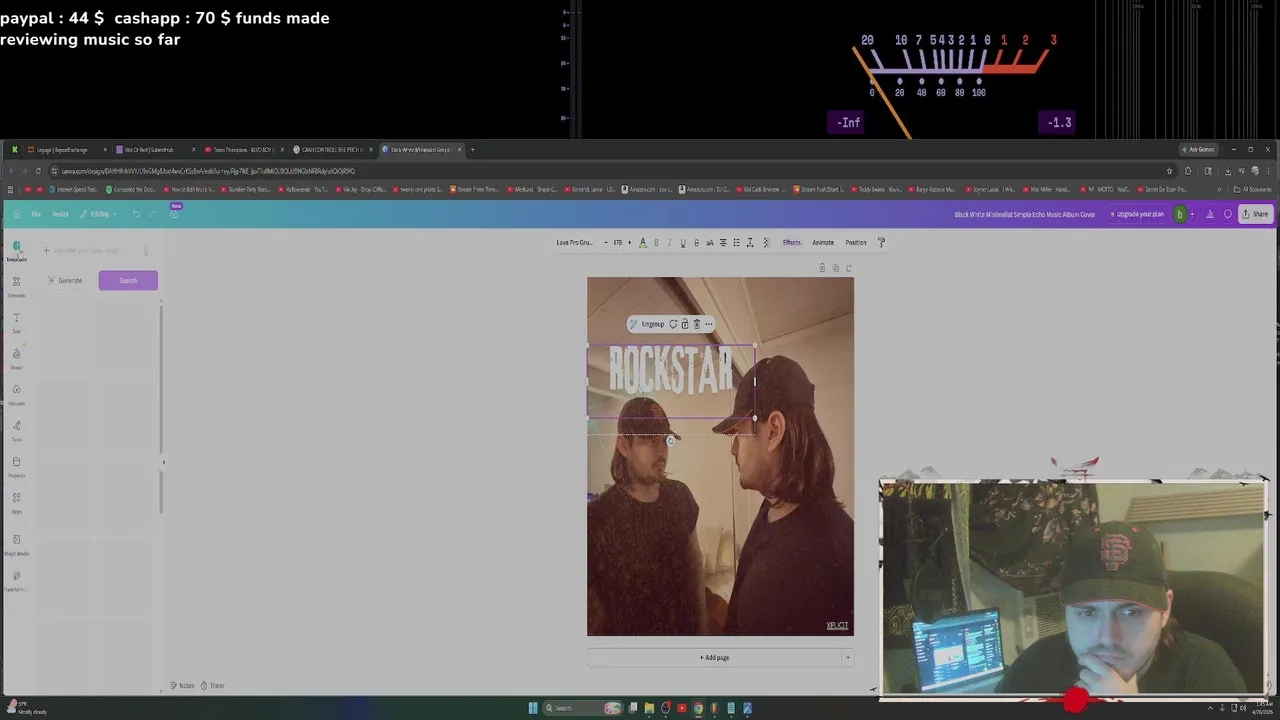
Task: Open the File menu
Action: (36, 214)
